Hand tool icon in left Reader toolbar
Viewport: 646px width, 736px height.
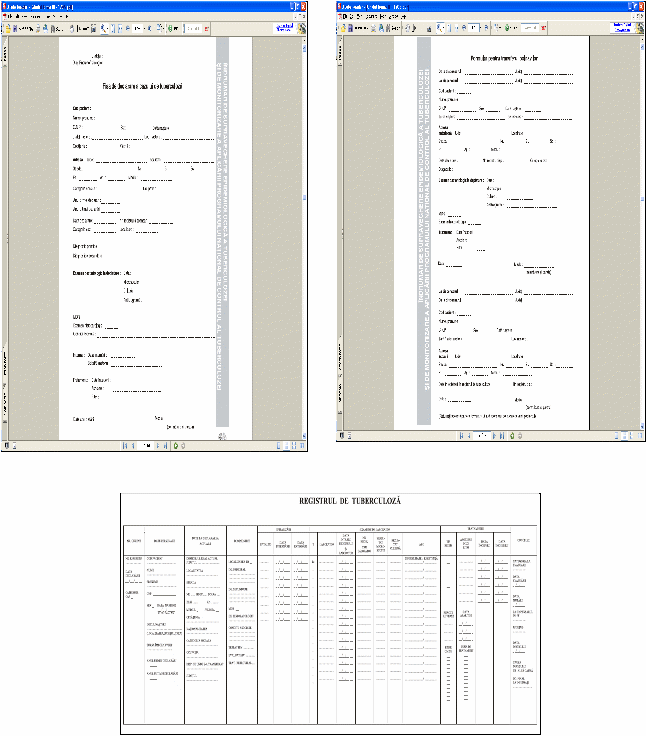tap(72, 29)
